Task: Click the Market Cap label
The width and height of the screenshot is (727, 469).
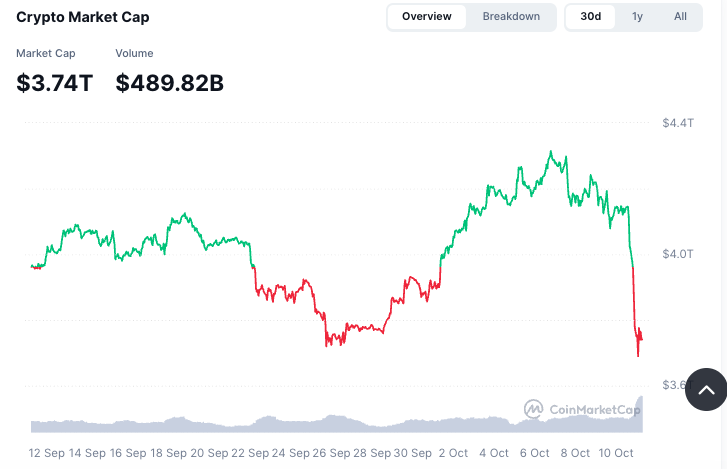Action: pyautogui.click(x=46, y=53)
